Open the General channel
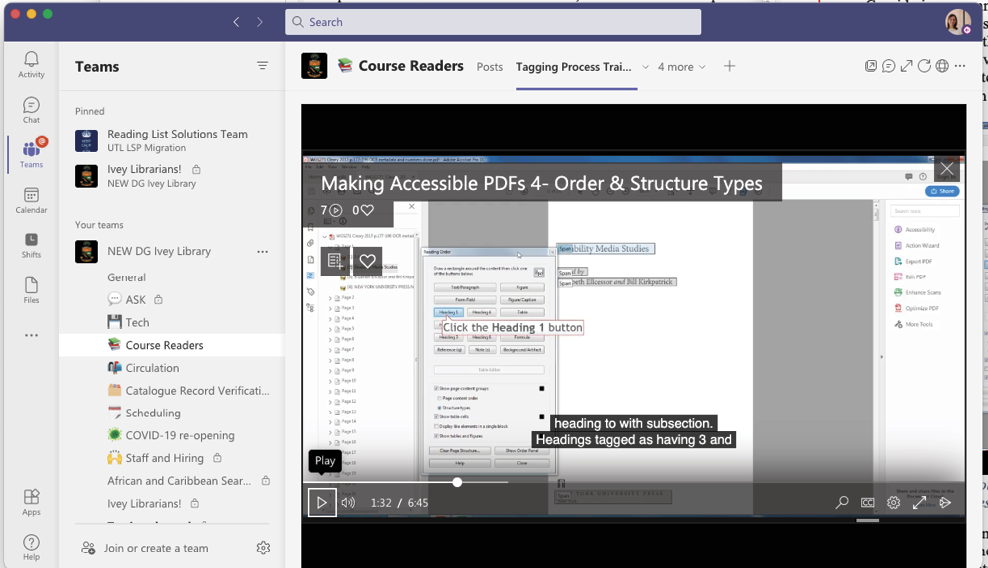 pyautogui.click(x=126, y=277)
